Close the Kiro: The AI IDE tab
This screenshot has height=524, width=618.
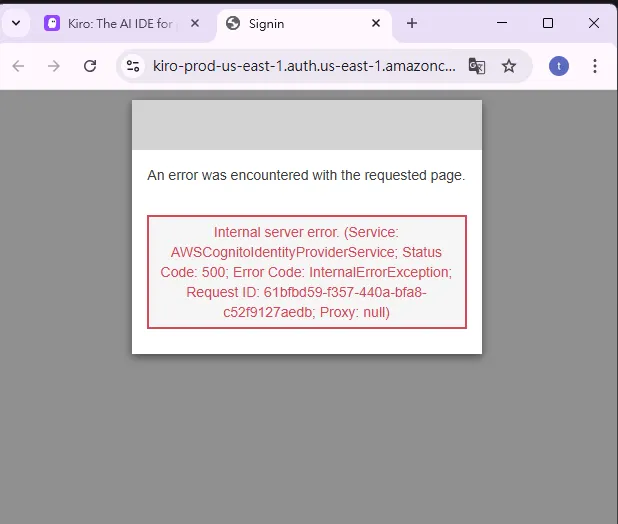click(x=195, y=23)
